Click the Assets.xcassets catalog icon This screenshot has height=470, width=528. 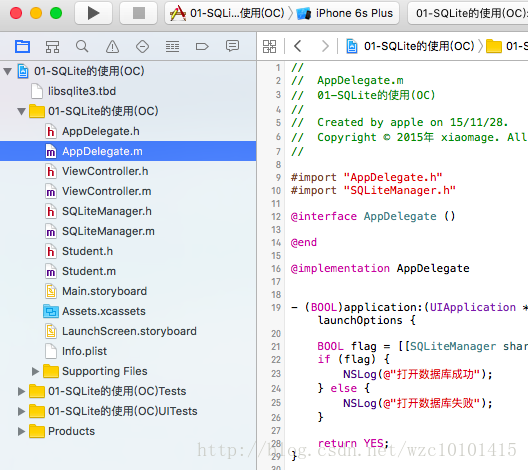coord(51,311)
